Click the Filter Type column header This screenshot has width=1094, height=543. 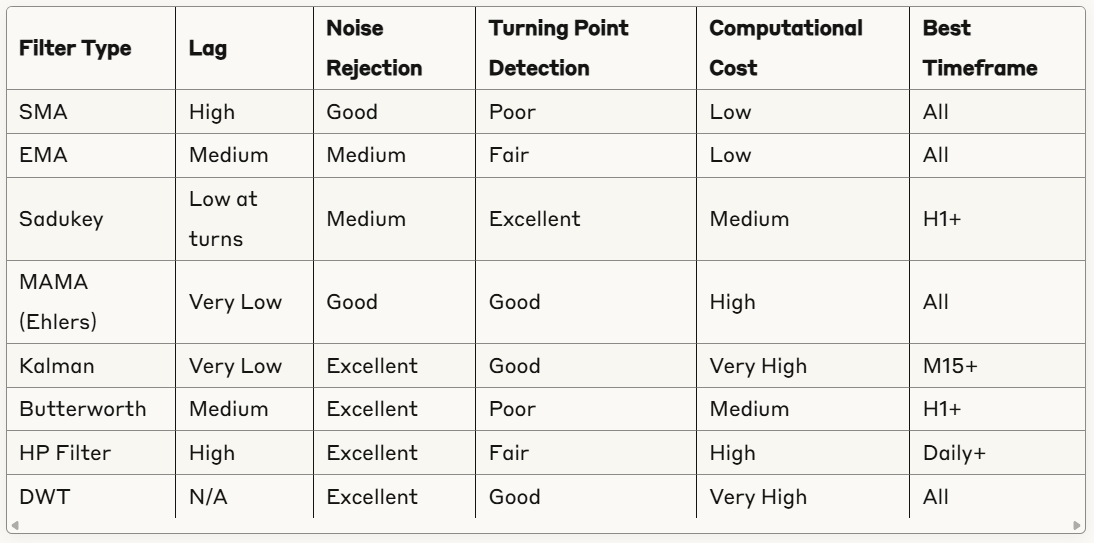point(76,48)
